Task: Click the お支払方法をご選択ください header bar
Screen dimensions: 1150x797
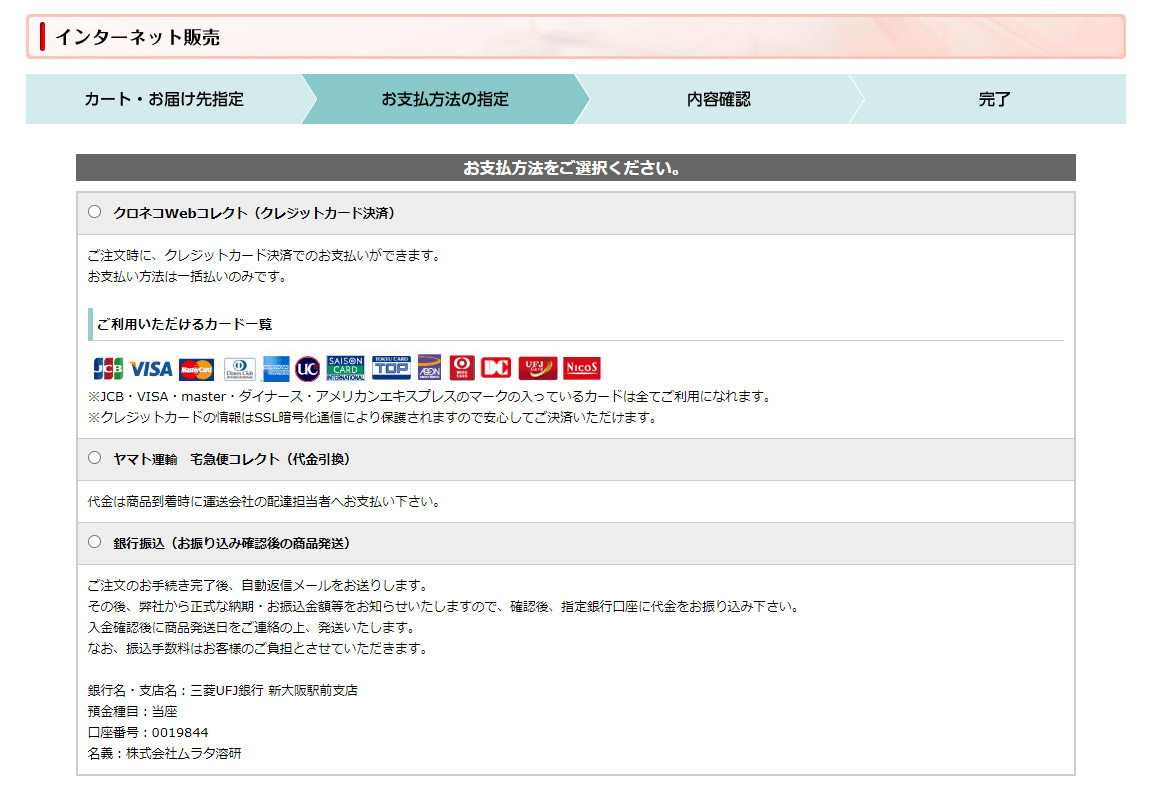Action: [576, 168]
